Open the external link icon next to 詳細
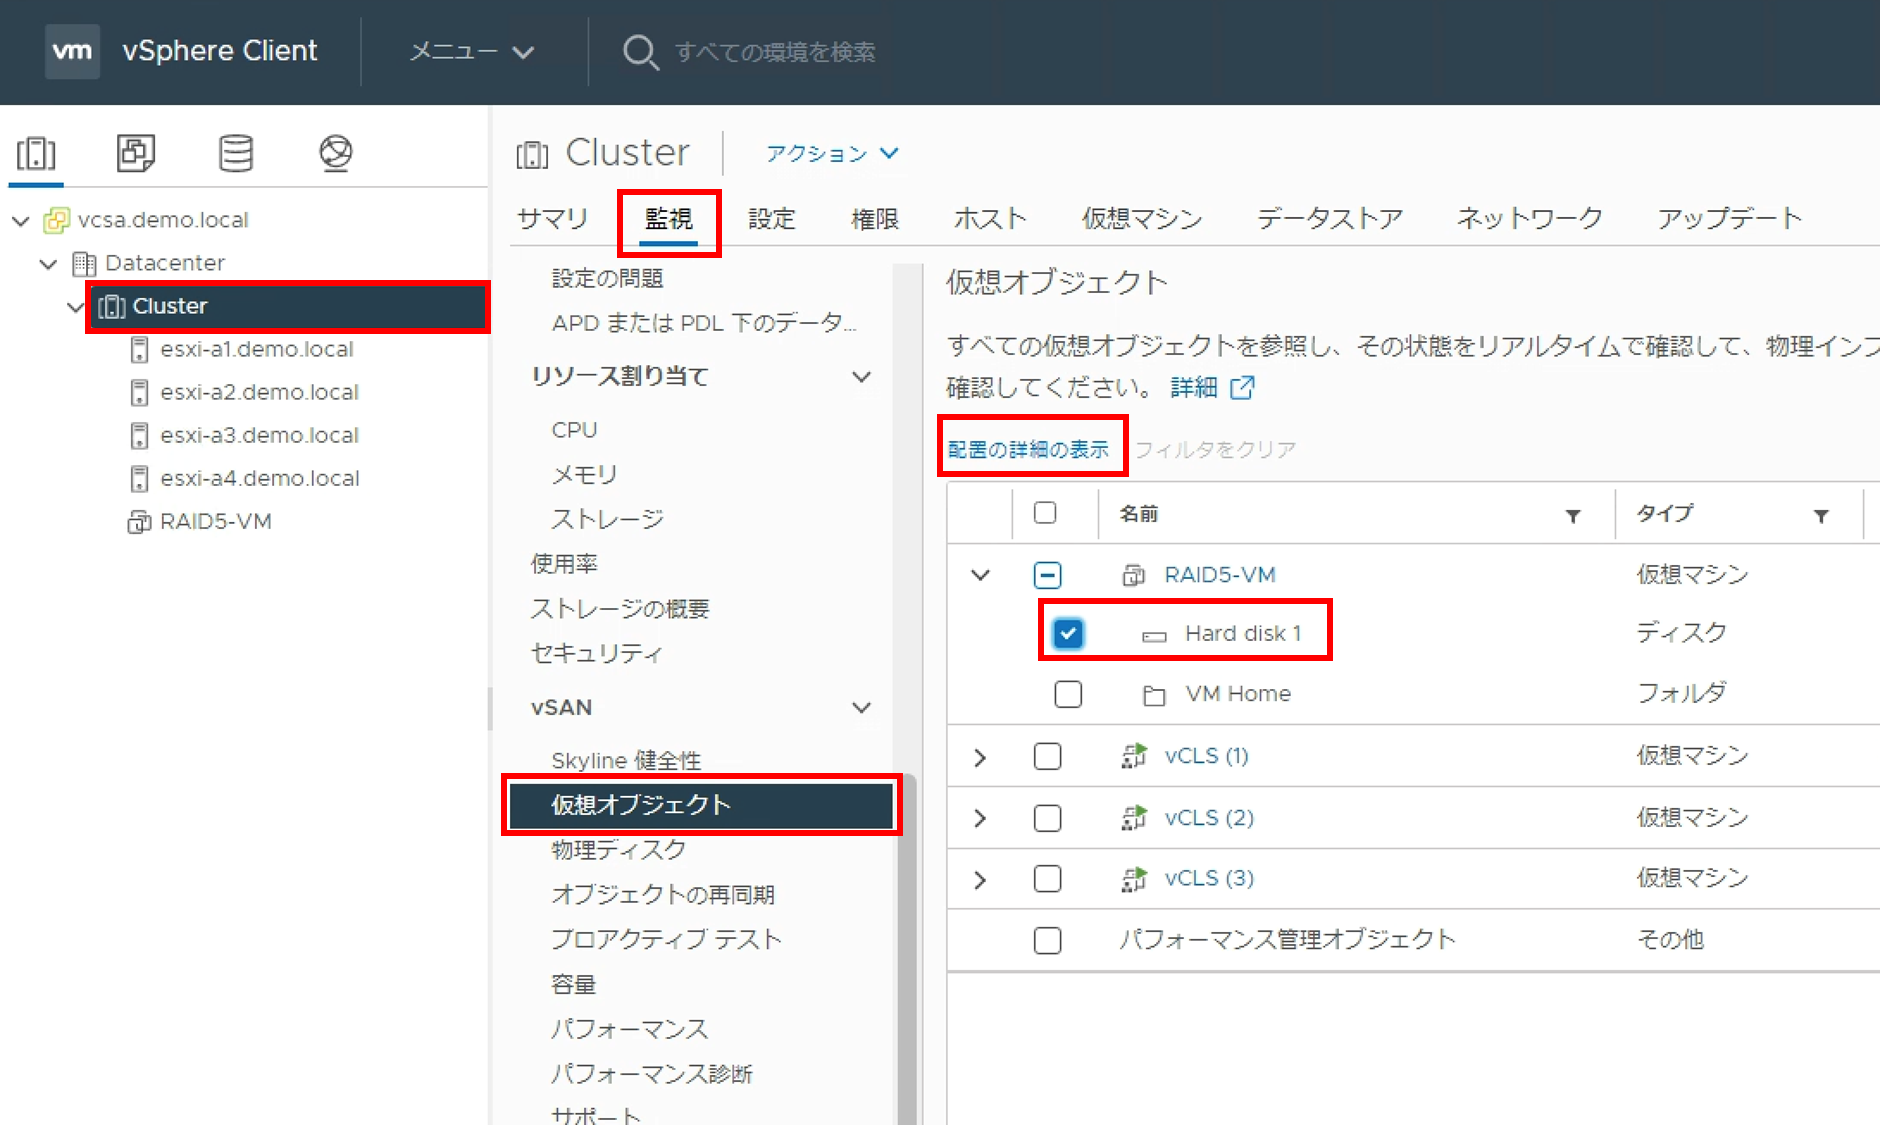This screenshot has height=1125, width=1880. click(1242, 387)
